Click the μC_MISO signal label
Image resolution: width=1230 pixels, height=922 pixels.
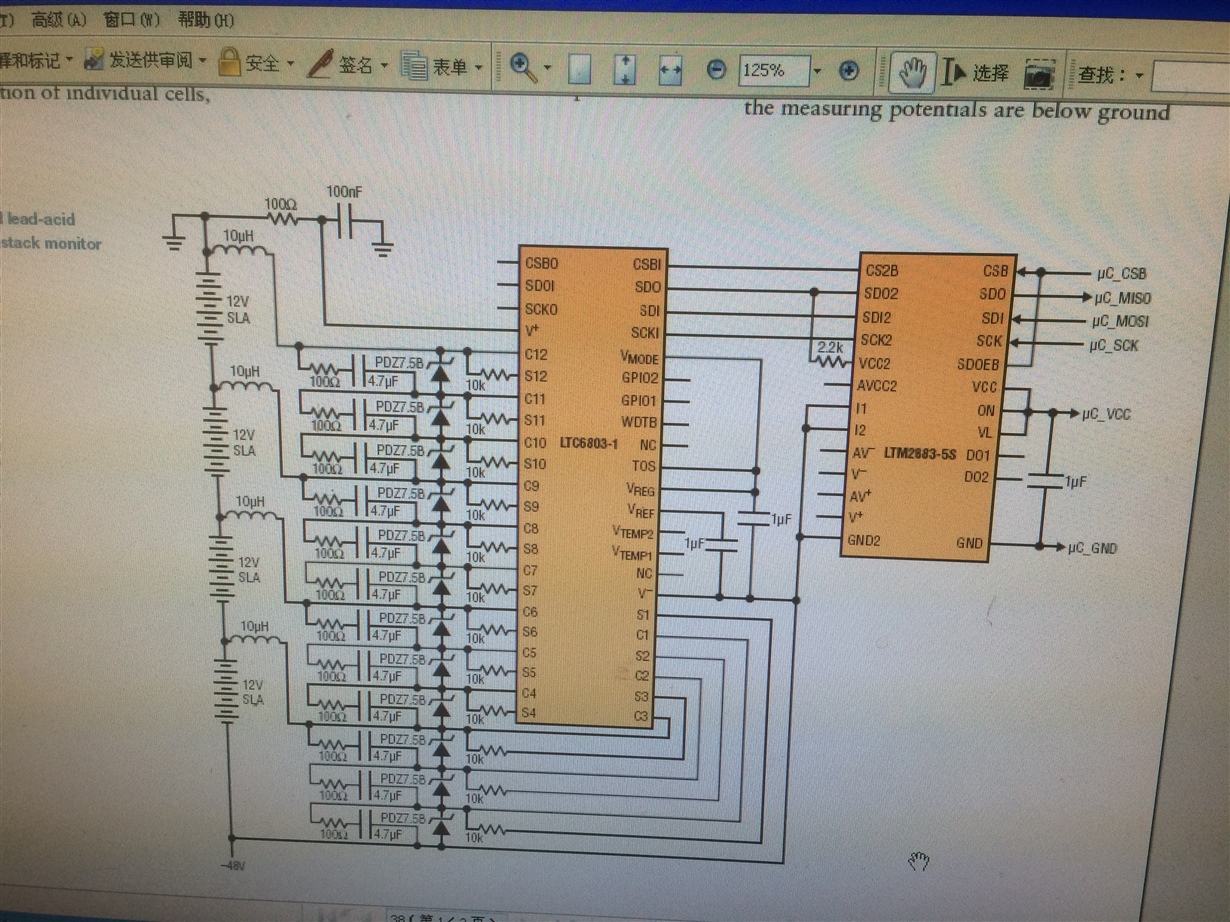coord(1122,298)
